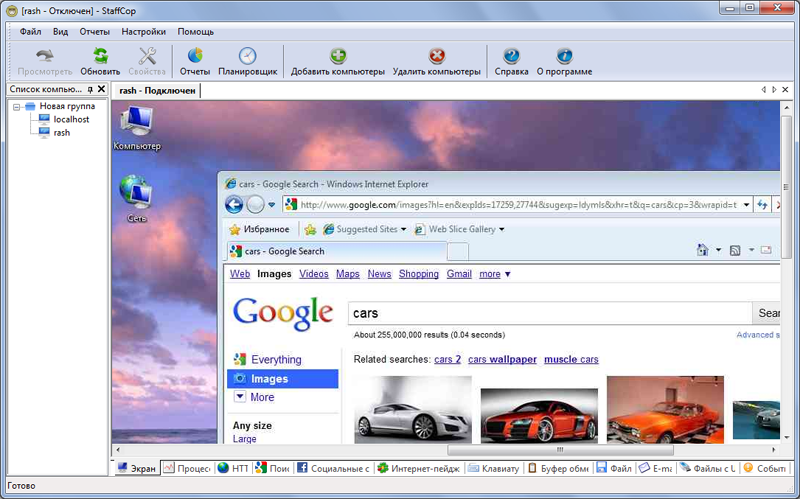Click vertical scrollbar down arrow of remote view
800x499 pixels.
tap(787, 437)
